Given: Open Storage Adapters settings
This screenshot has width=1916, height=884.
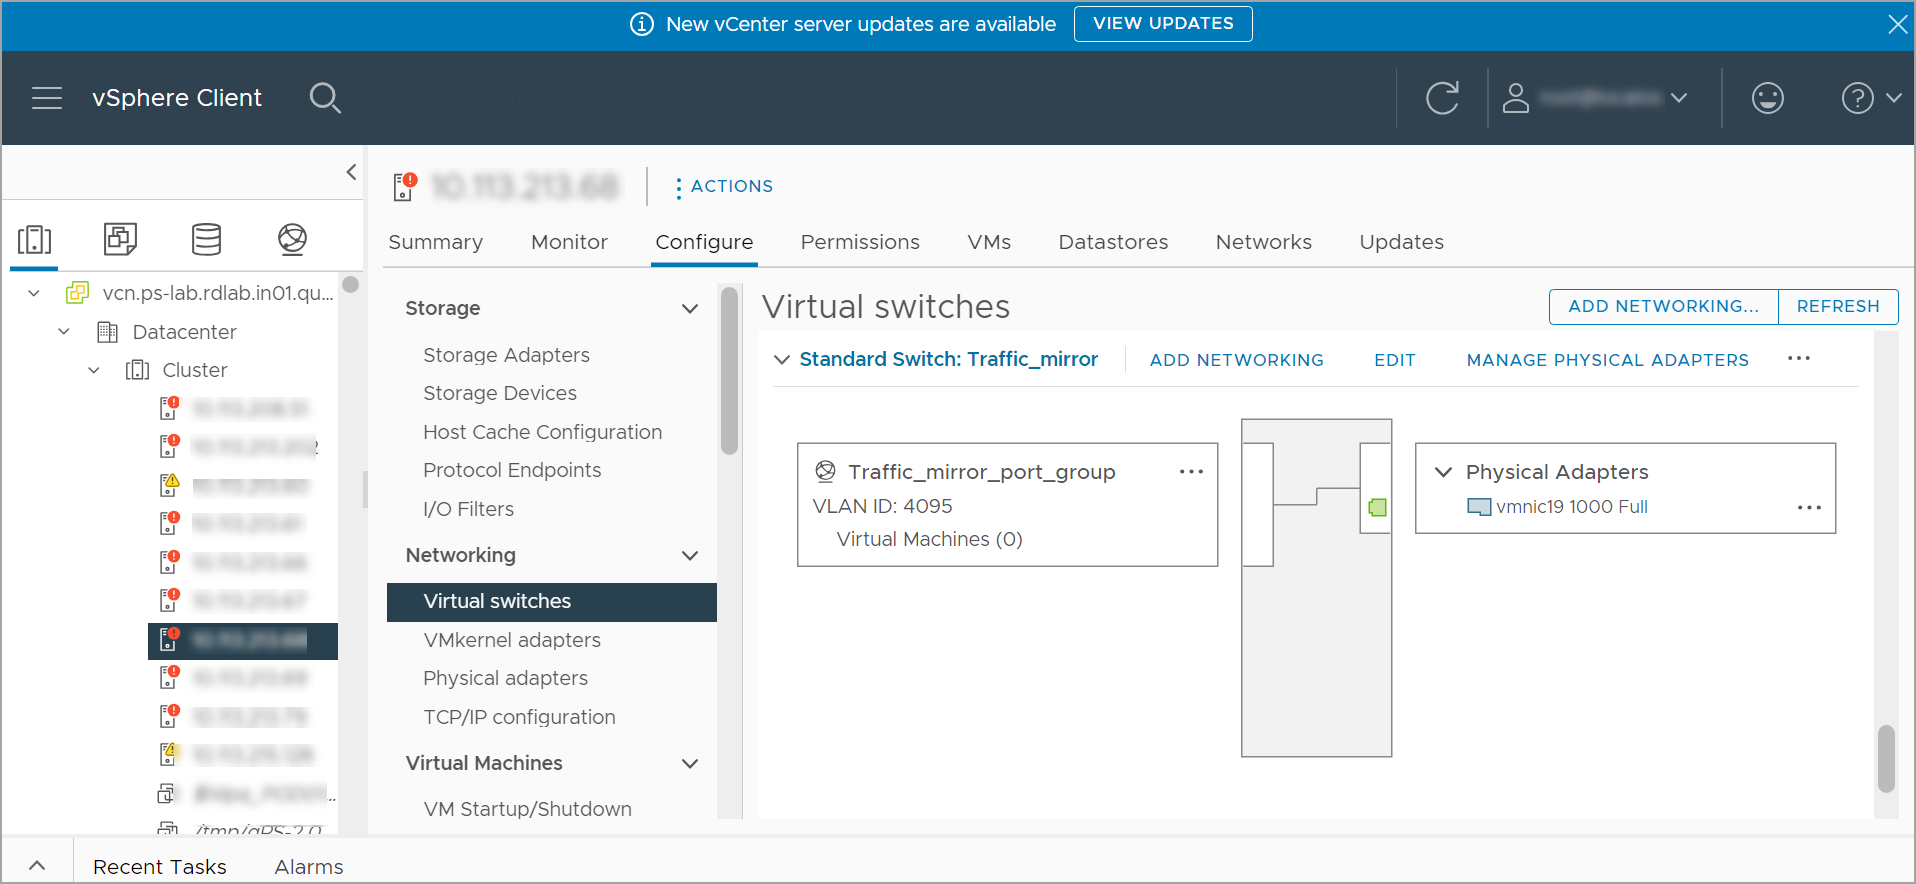Looking at the screenshot, I should (506, 355).
